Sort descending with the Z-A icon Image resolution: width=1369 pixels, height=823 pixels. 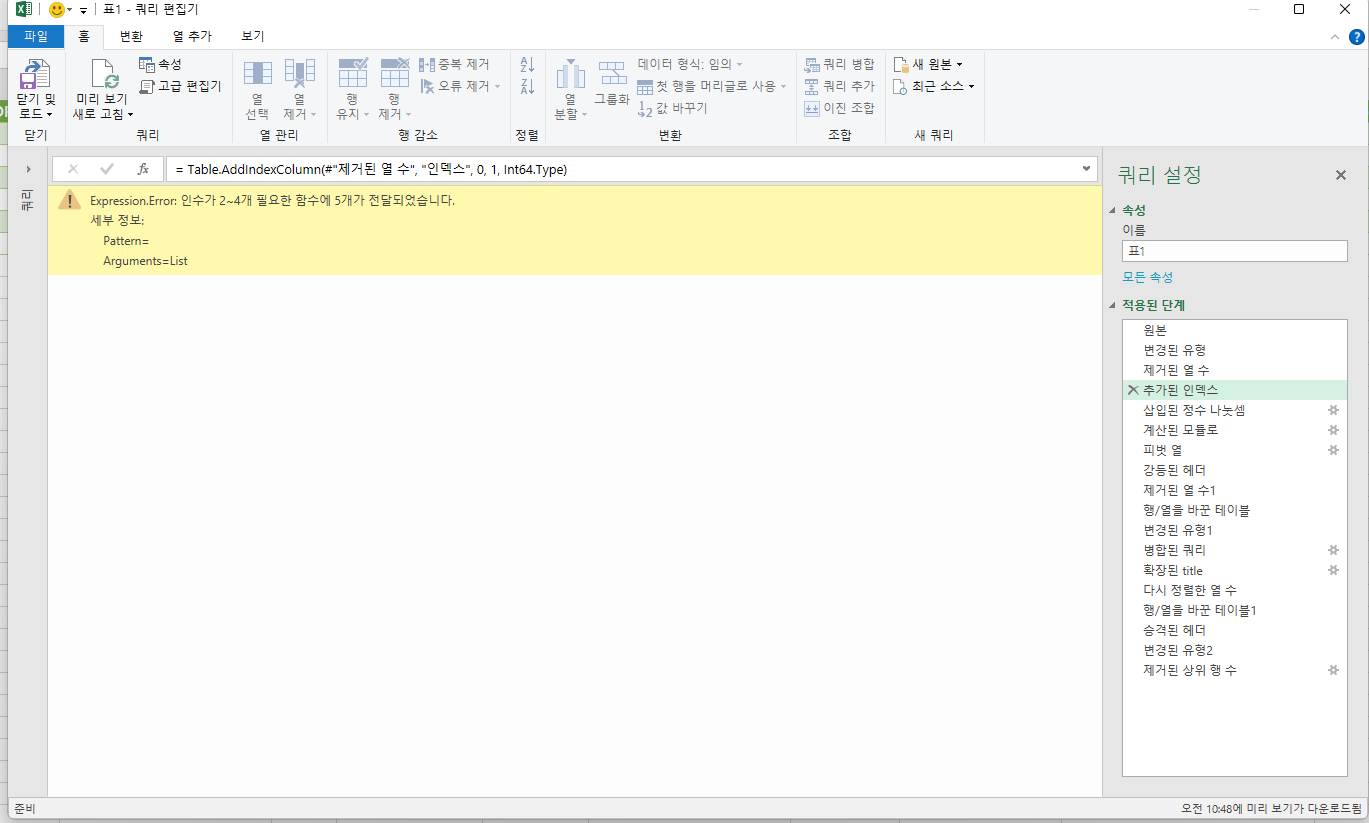click(528, 86)
